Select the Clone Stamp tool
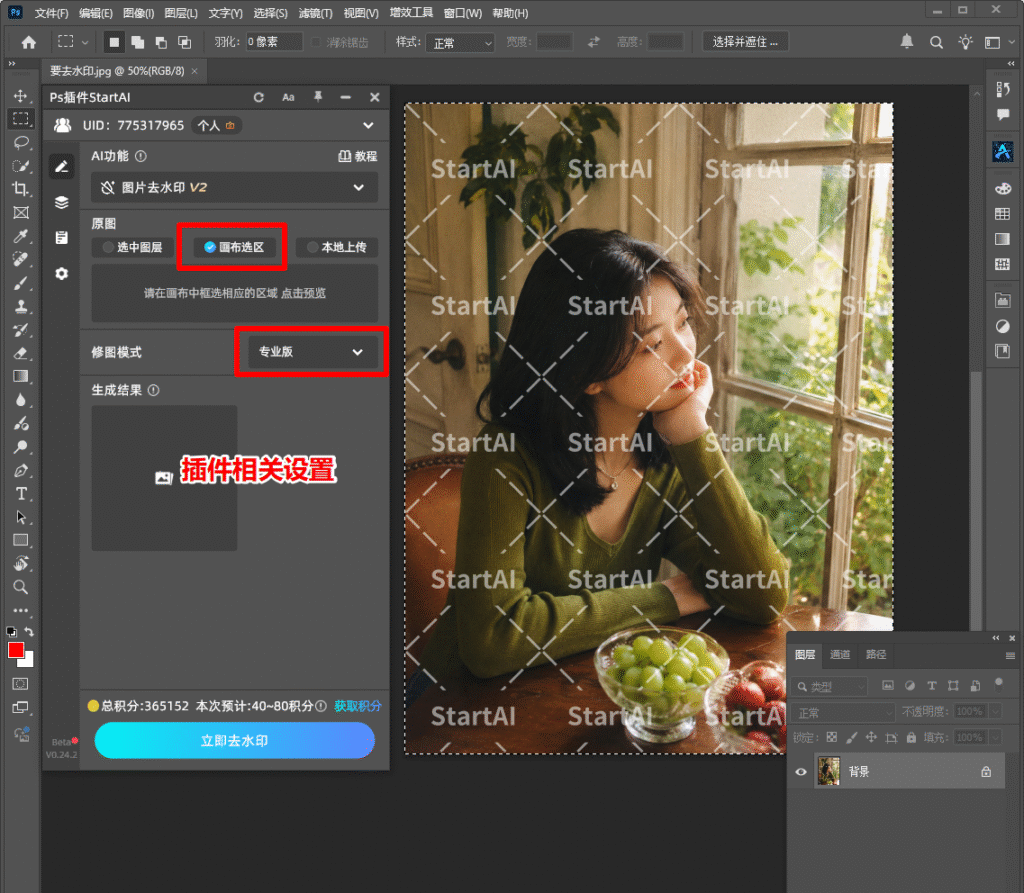 click(x=20, y=306)
